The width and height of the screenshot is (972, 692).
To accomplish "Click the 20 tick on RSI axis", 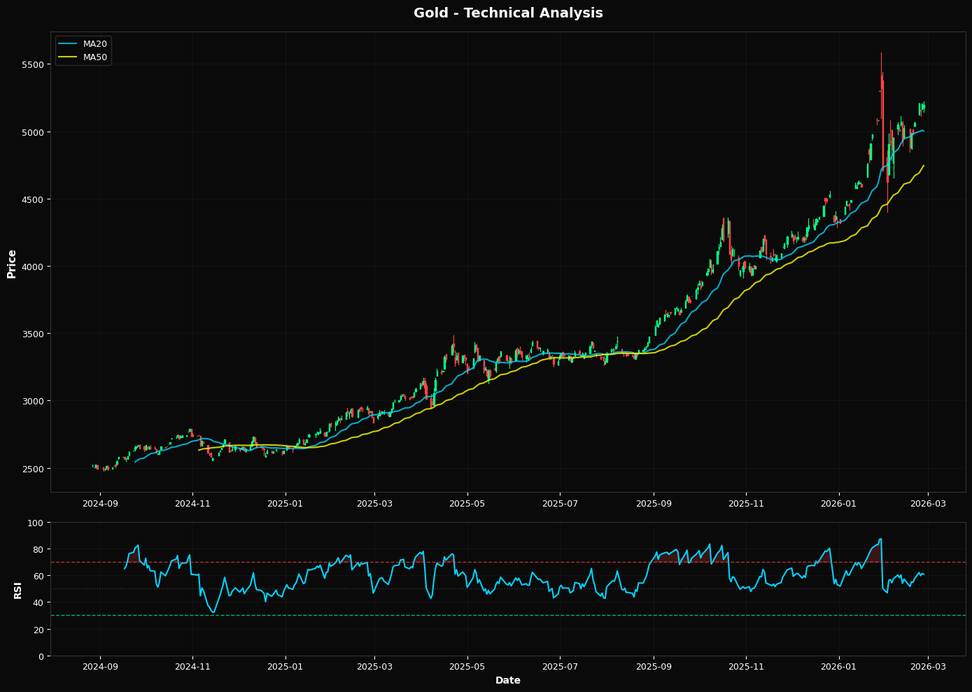I will (38, 629).
